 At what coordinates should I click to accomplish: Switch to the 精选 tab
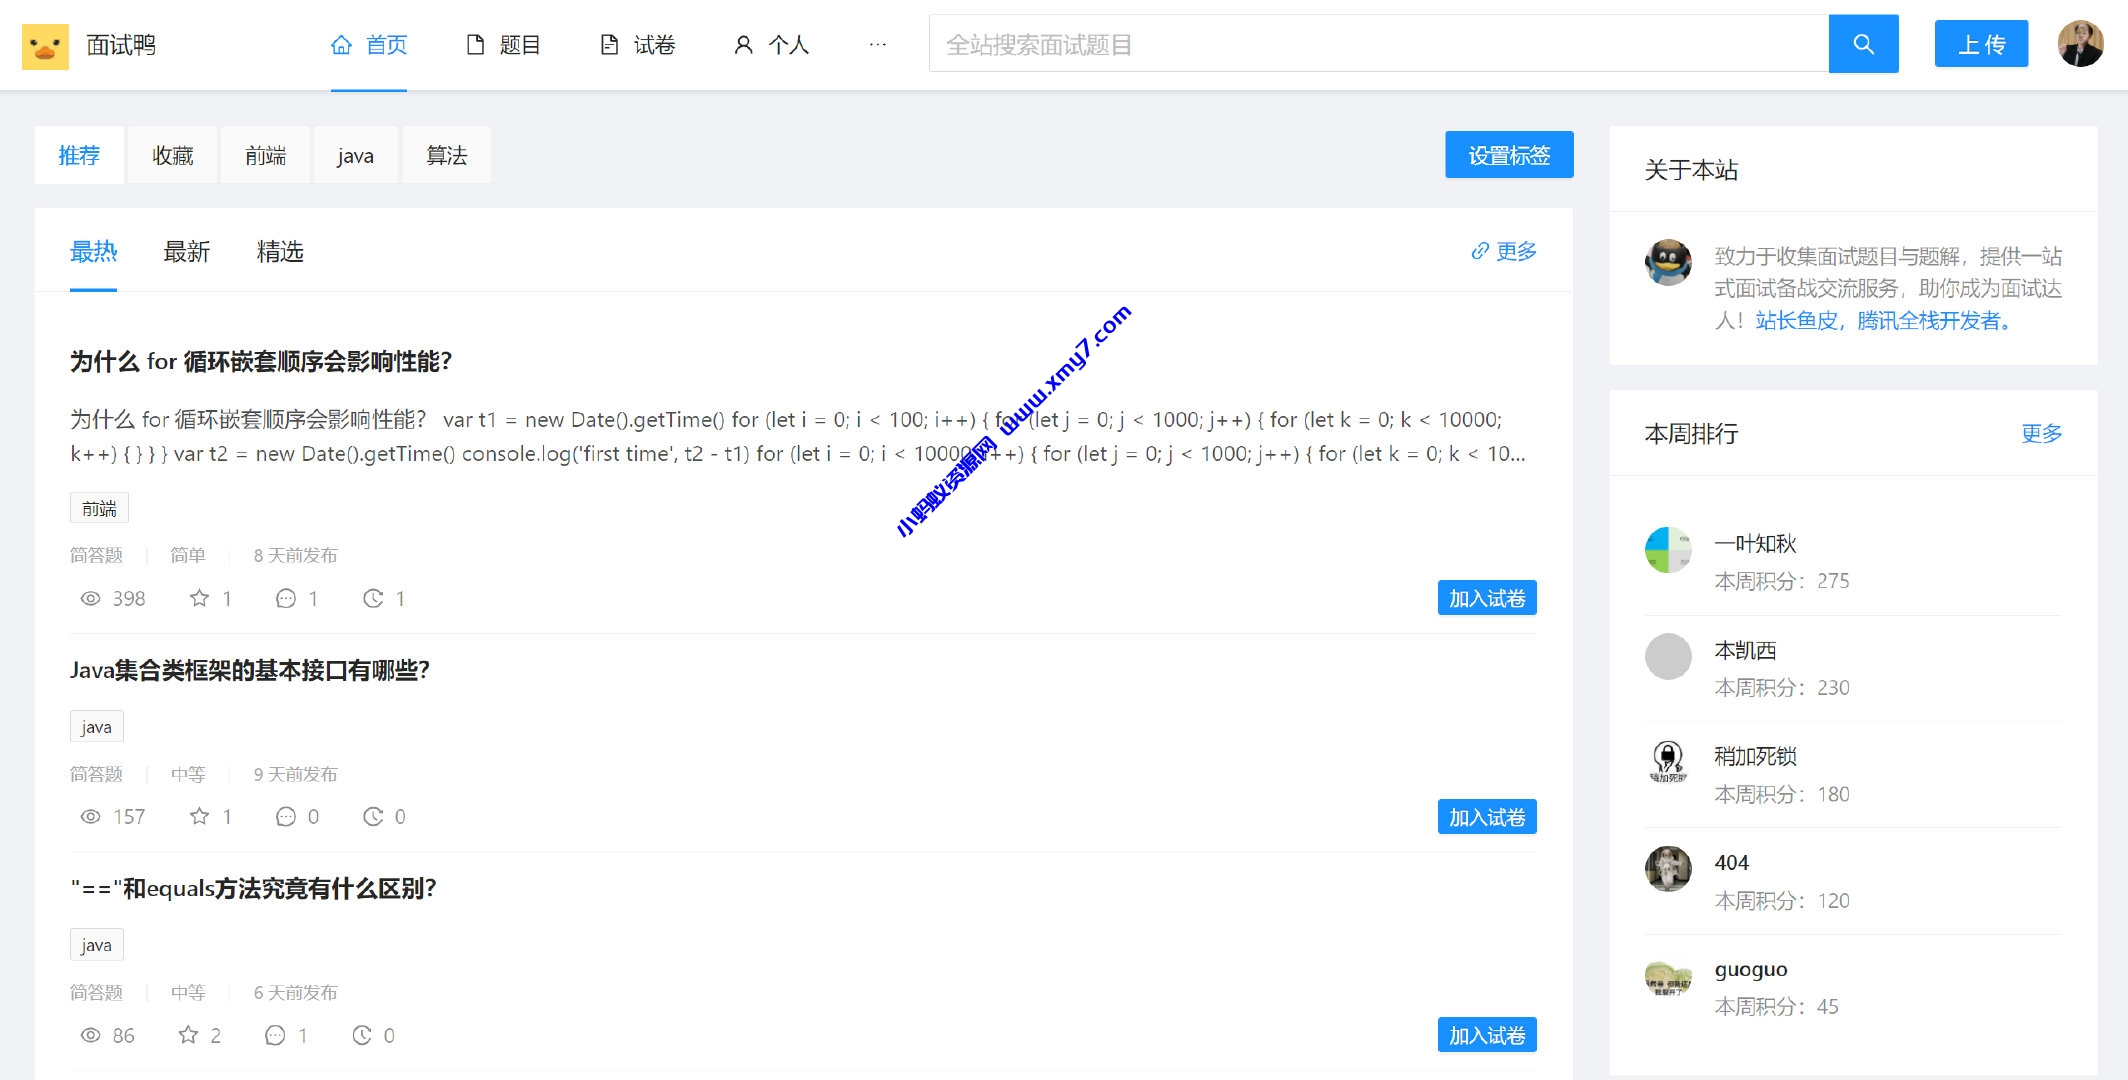(280, 252)
